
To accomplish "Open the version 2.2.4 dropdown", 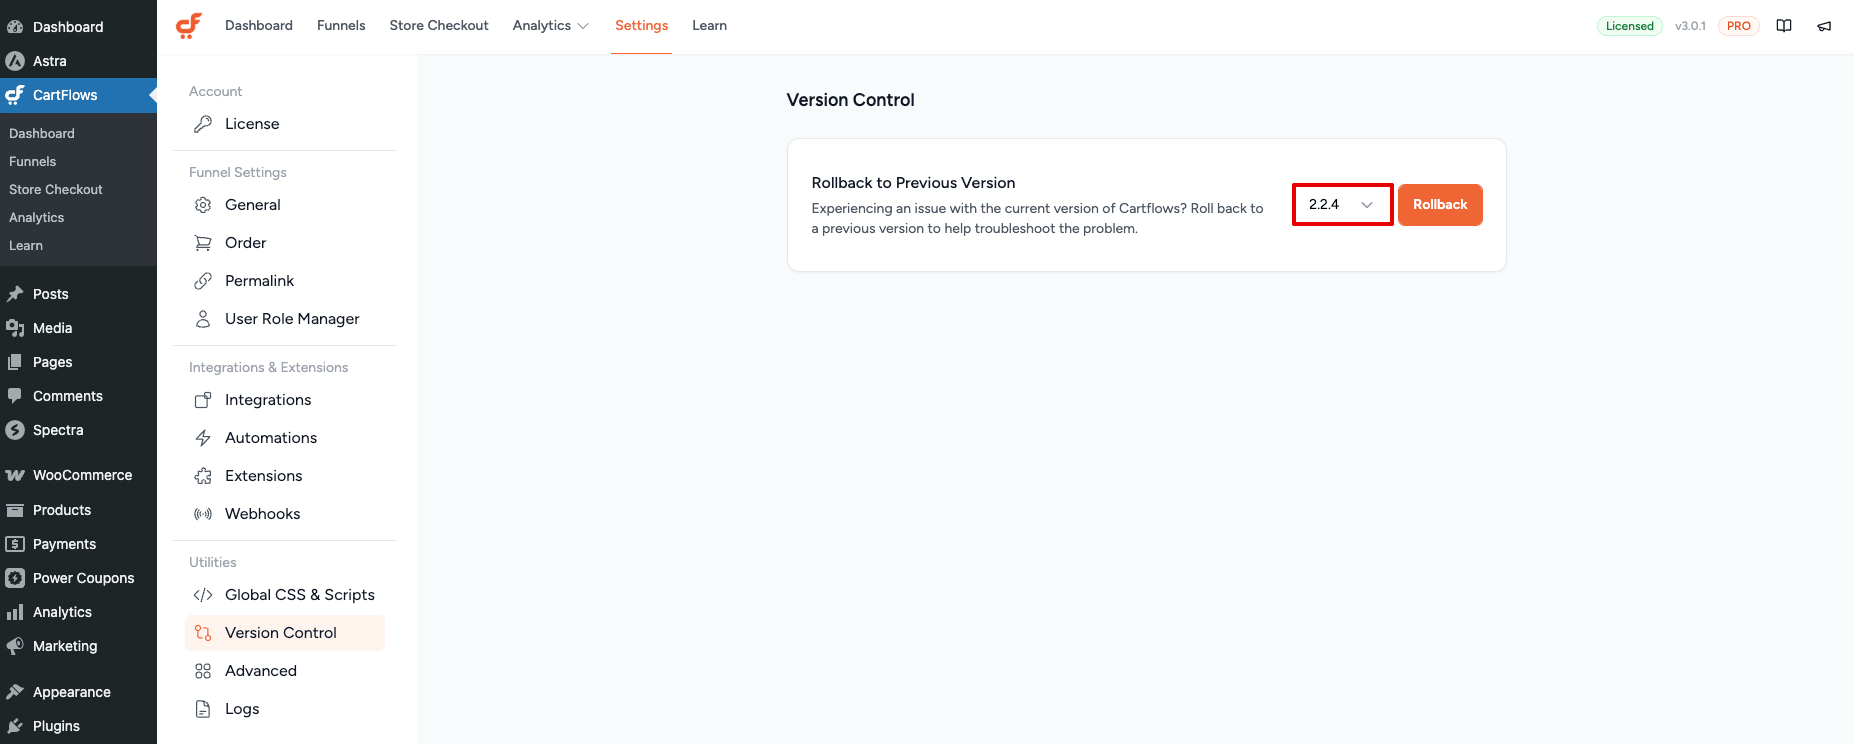I will point(1342,205).
